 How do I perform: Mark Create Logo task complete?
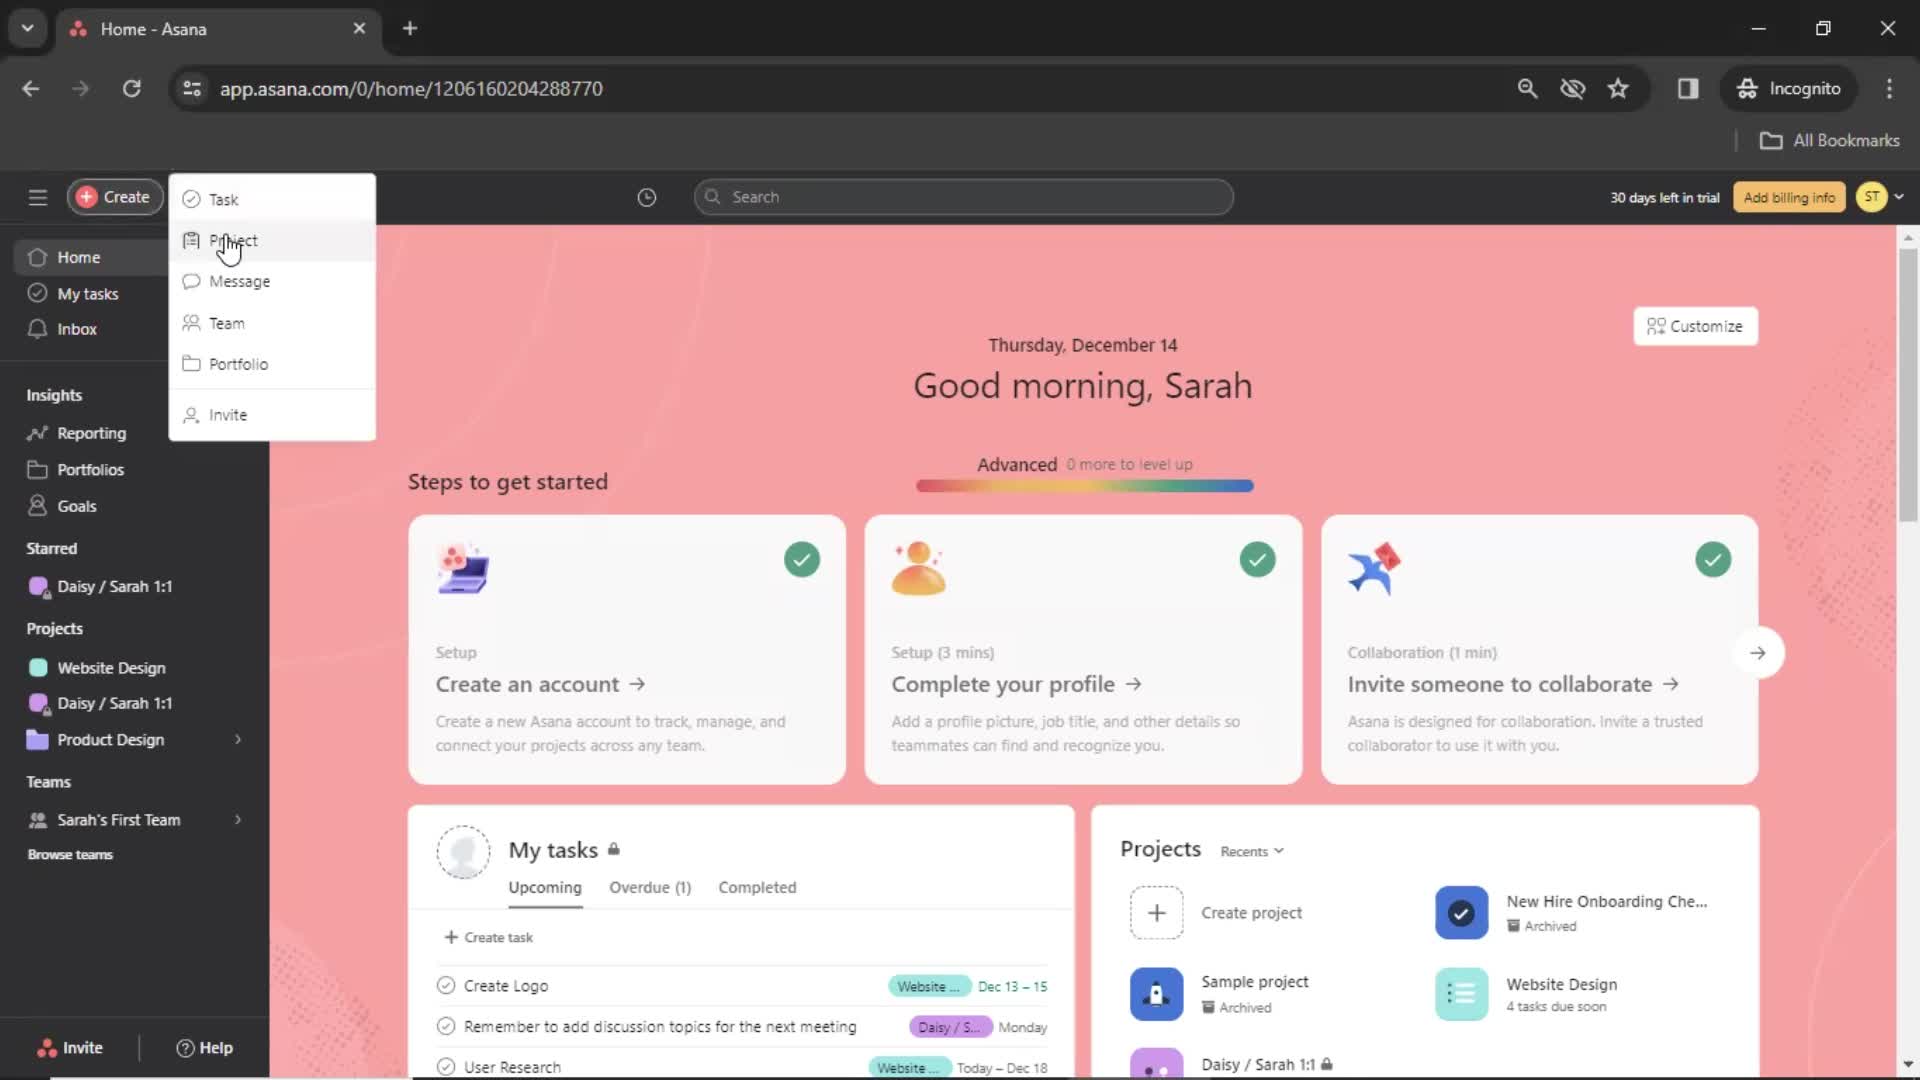tap(446, 985)
